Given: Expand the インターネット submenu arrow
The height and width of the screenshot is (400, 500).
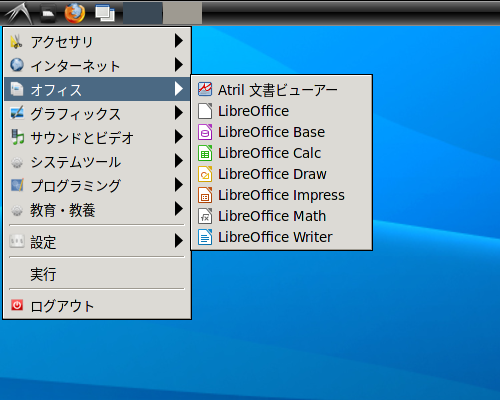Looking at the screenshot, I should pyautogui.click(x=179, y=65).
